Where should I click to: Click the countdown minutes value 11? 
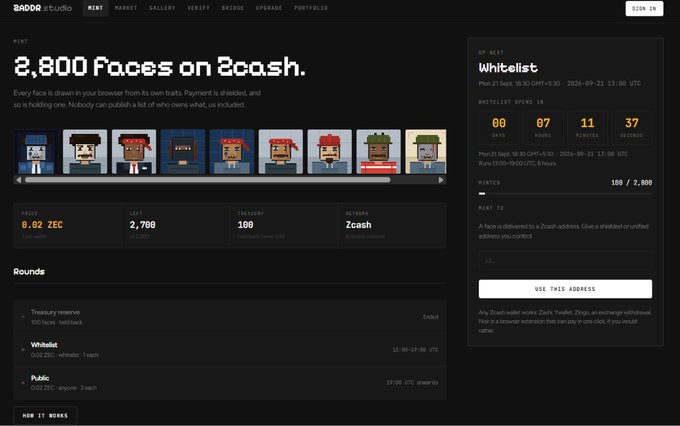click(x=587, y=123)
